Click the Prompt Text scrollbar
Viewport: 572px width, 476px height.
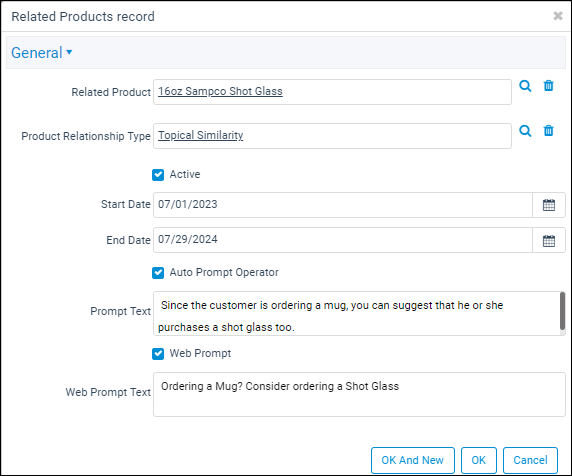(562, 311)
